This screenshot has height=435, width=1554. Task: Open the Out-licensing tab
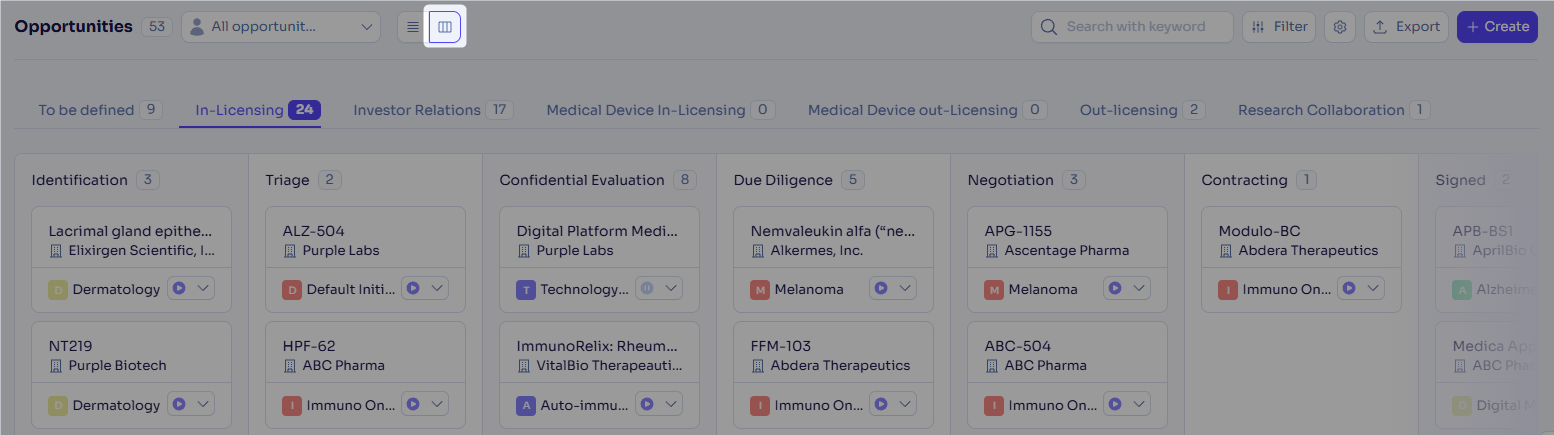point(1142,110)
